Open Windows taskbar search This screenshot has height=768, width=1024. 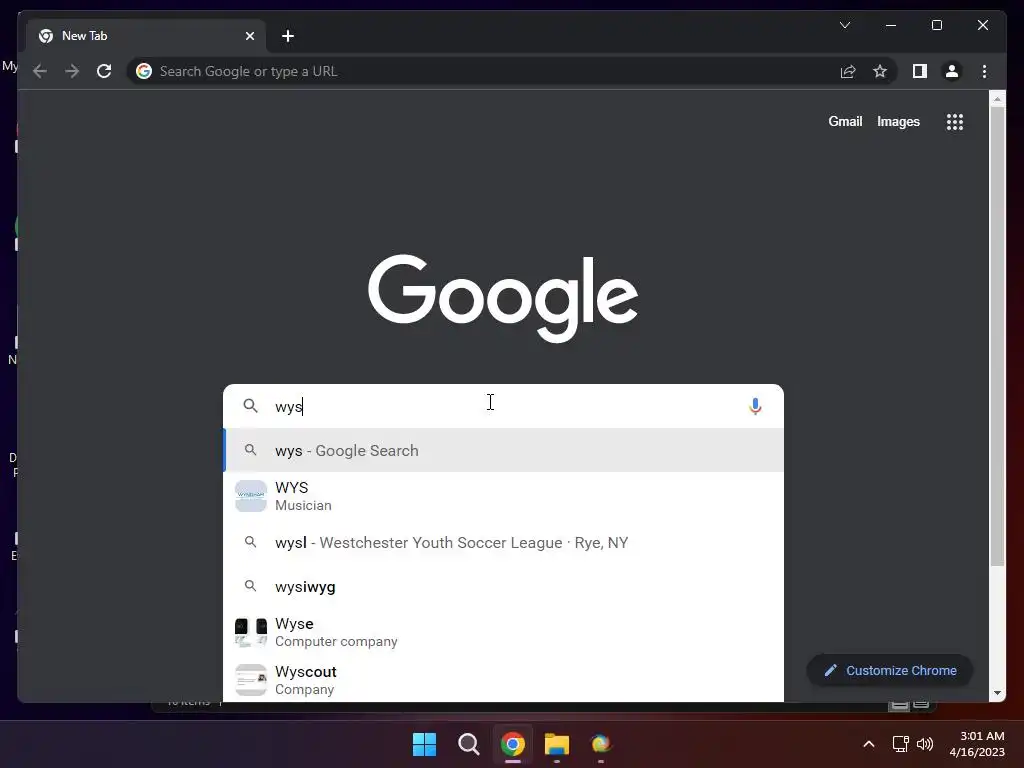click(468, 744)
